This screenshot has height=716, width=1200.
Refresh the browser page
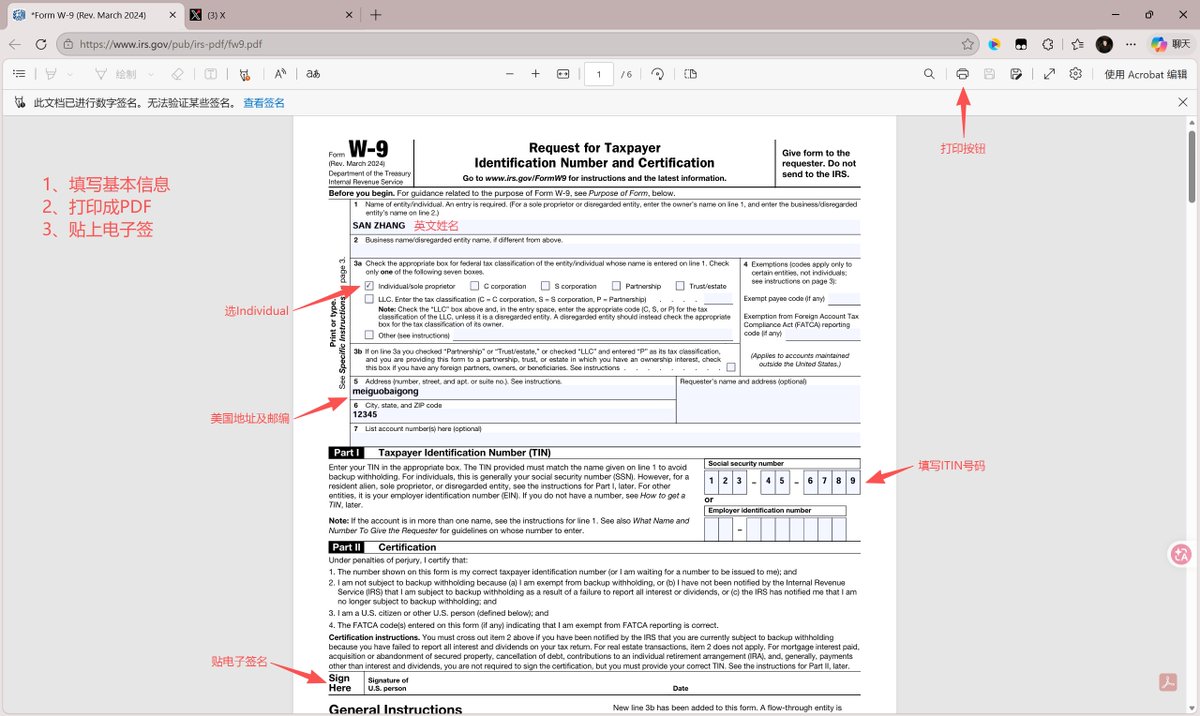pos(41,44)
